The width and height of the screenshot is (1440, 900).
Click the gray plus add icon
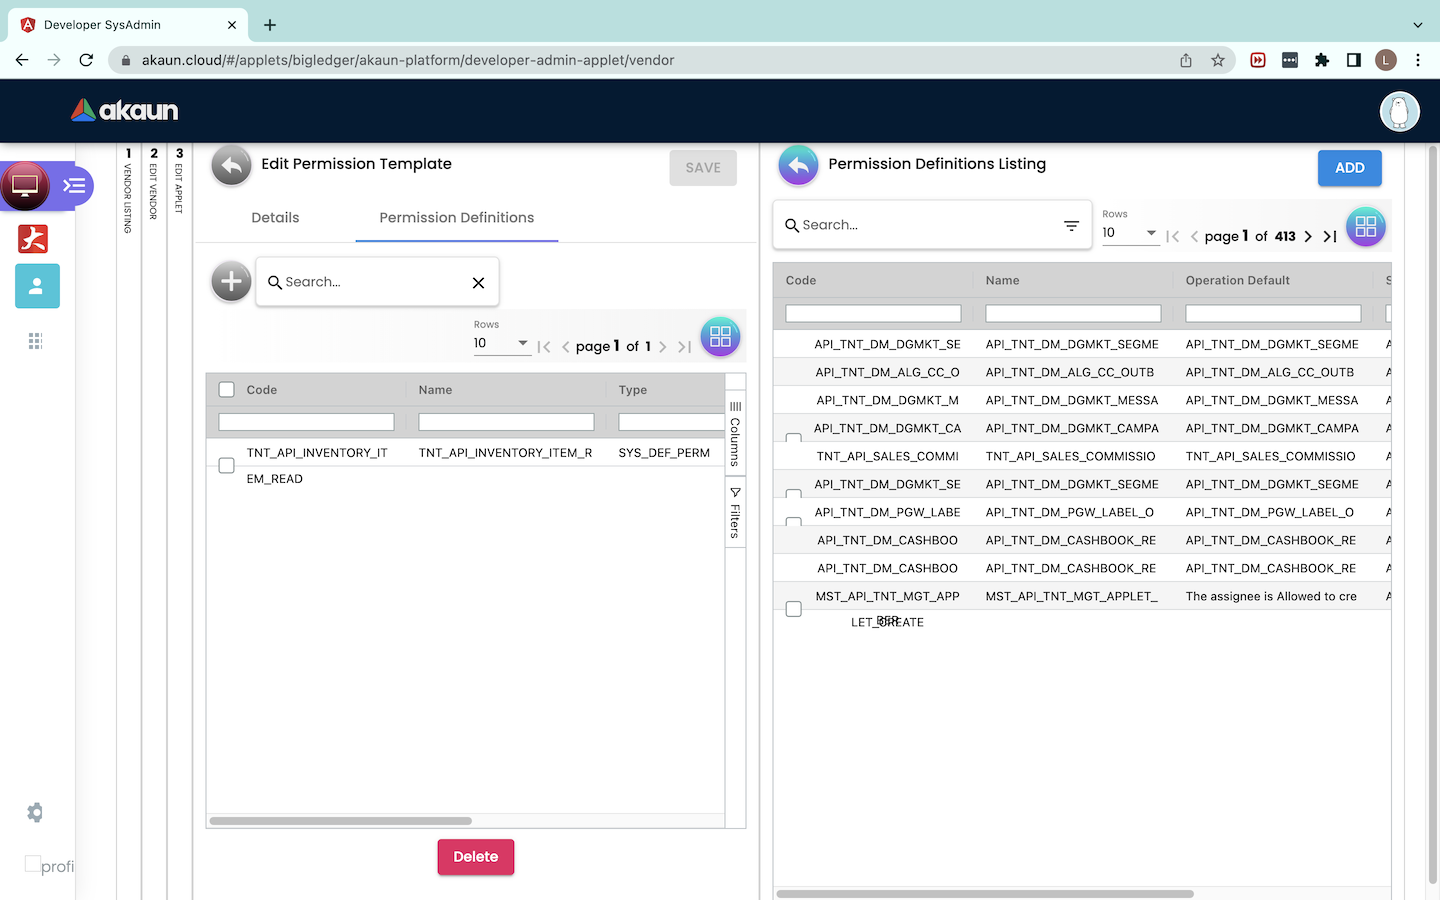231,282
